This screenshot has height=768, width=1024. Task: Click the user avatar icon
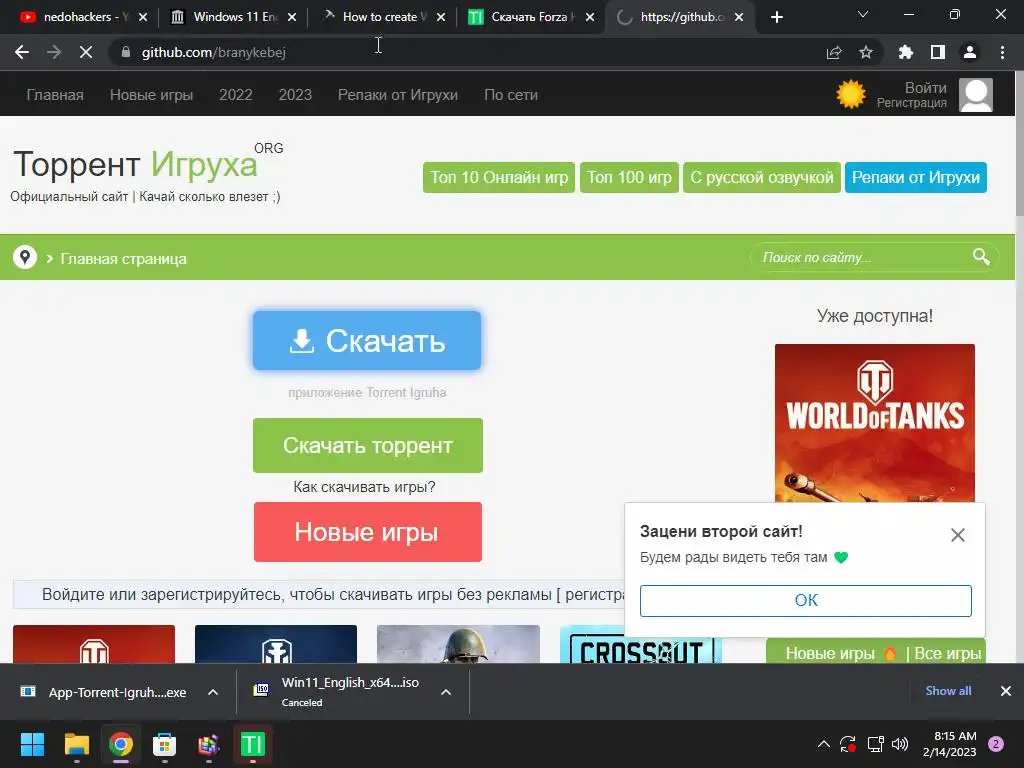pyautogui.click(x=976, y=95)
